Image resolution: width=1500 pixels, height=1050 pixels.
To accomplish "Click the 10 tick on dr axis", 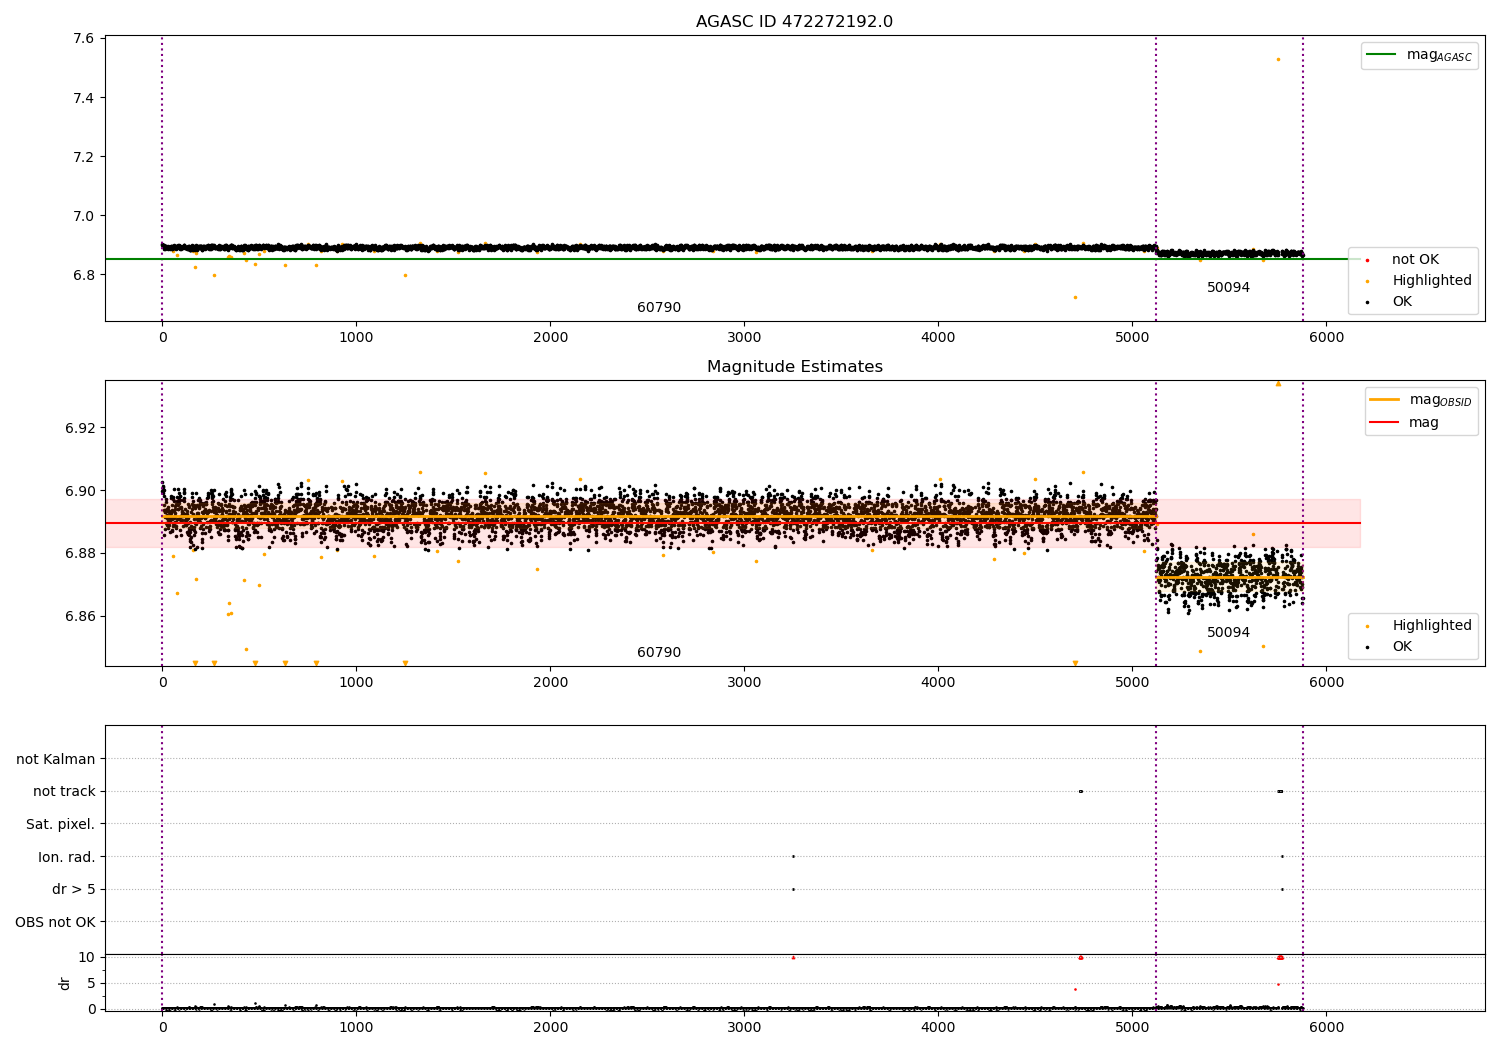I will click(87, 957).
